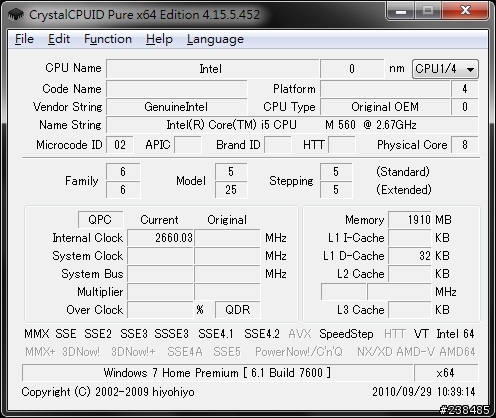
Task: Click the x64 architecture field
Action: click(x=446, y=372)
